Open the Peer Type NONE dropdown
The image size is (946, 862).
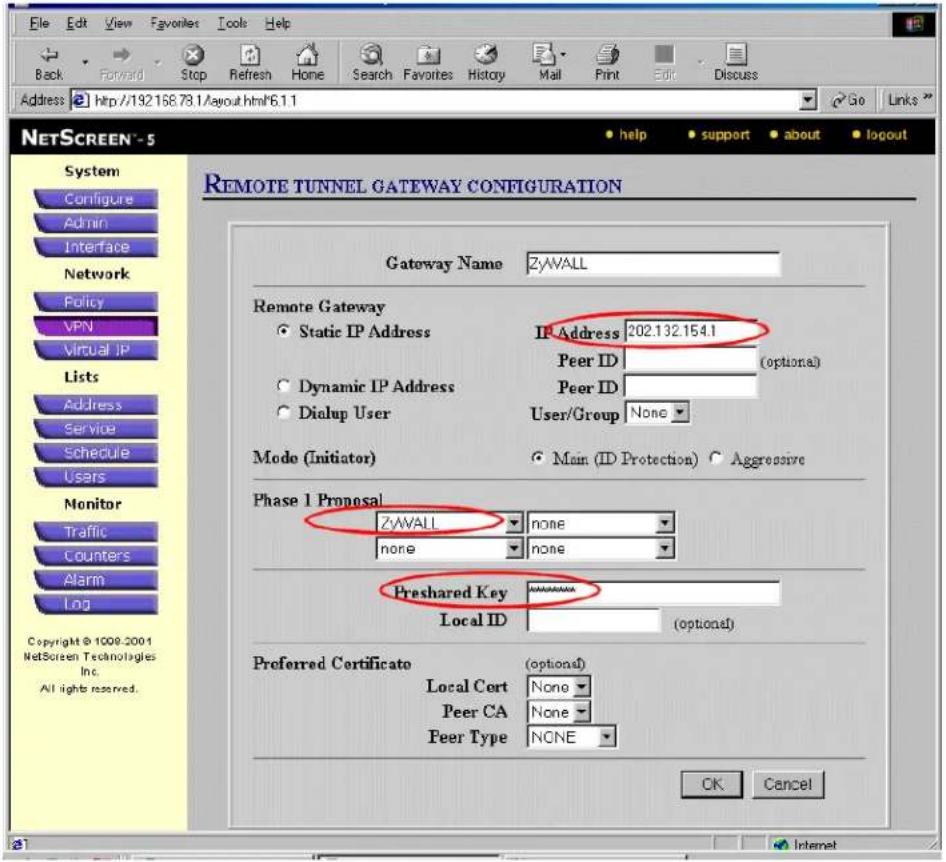[x=607, y=737]
